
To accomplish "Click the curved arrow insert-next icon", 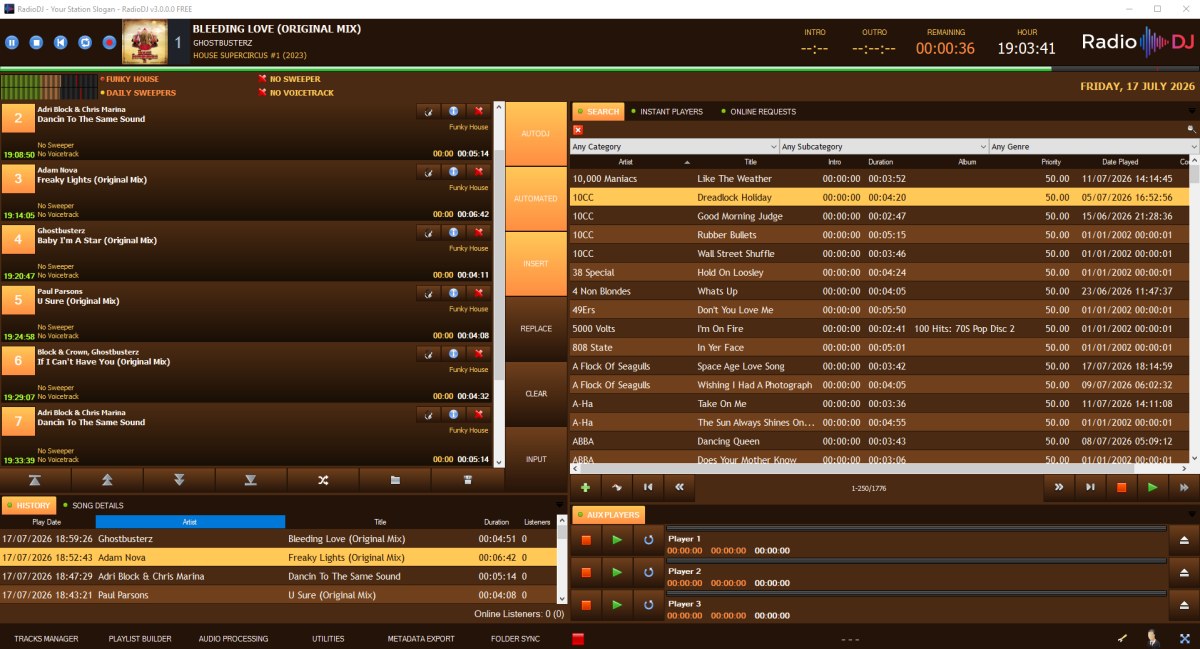I will pos(617,487).
